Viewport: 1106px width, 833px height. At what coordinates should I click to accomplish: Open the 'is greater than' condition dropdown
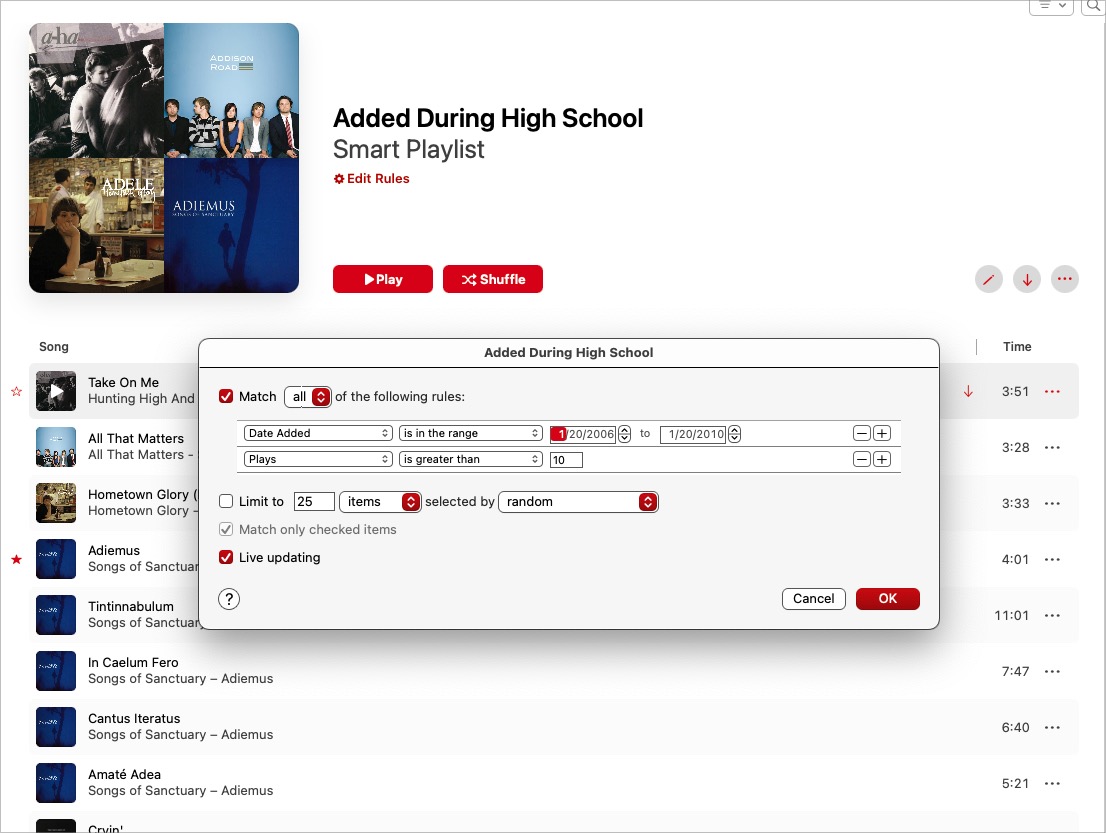pyautogui.click(x=470, y=459)
